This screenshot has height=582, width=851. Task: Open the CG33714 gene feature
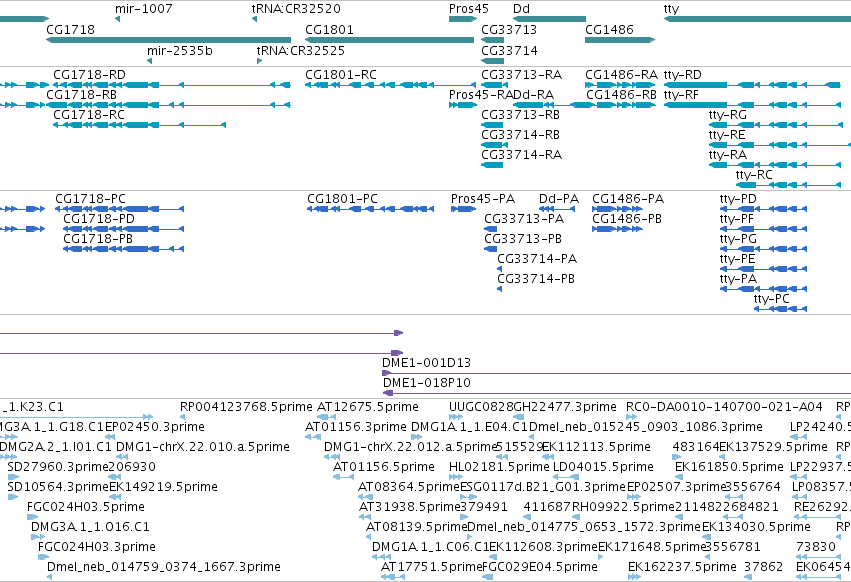(492, 61)
